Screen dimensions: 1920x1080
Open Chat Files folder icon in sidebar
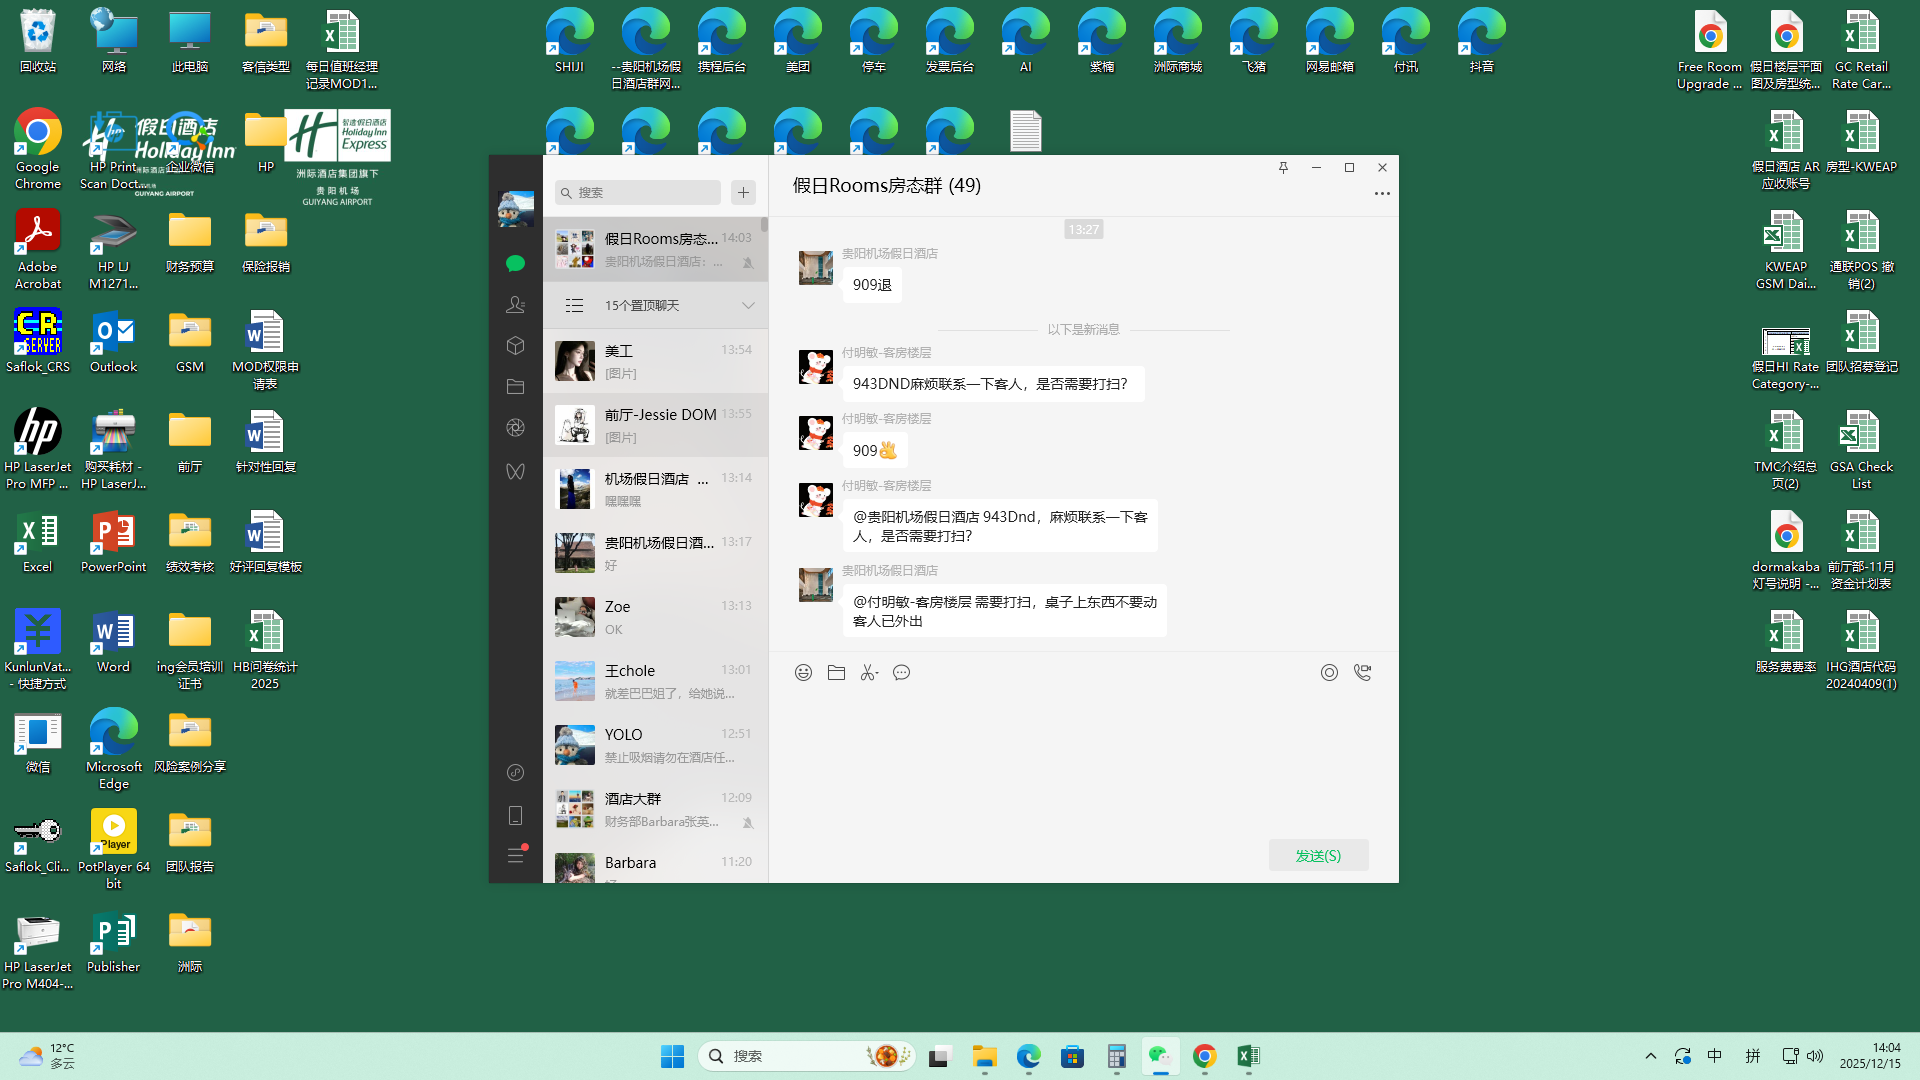pos(515,387)
